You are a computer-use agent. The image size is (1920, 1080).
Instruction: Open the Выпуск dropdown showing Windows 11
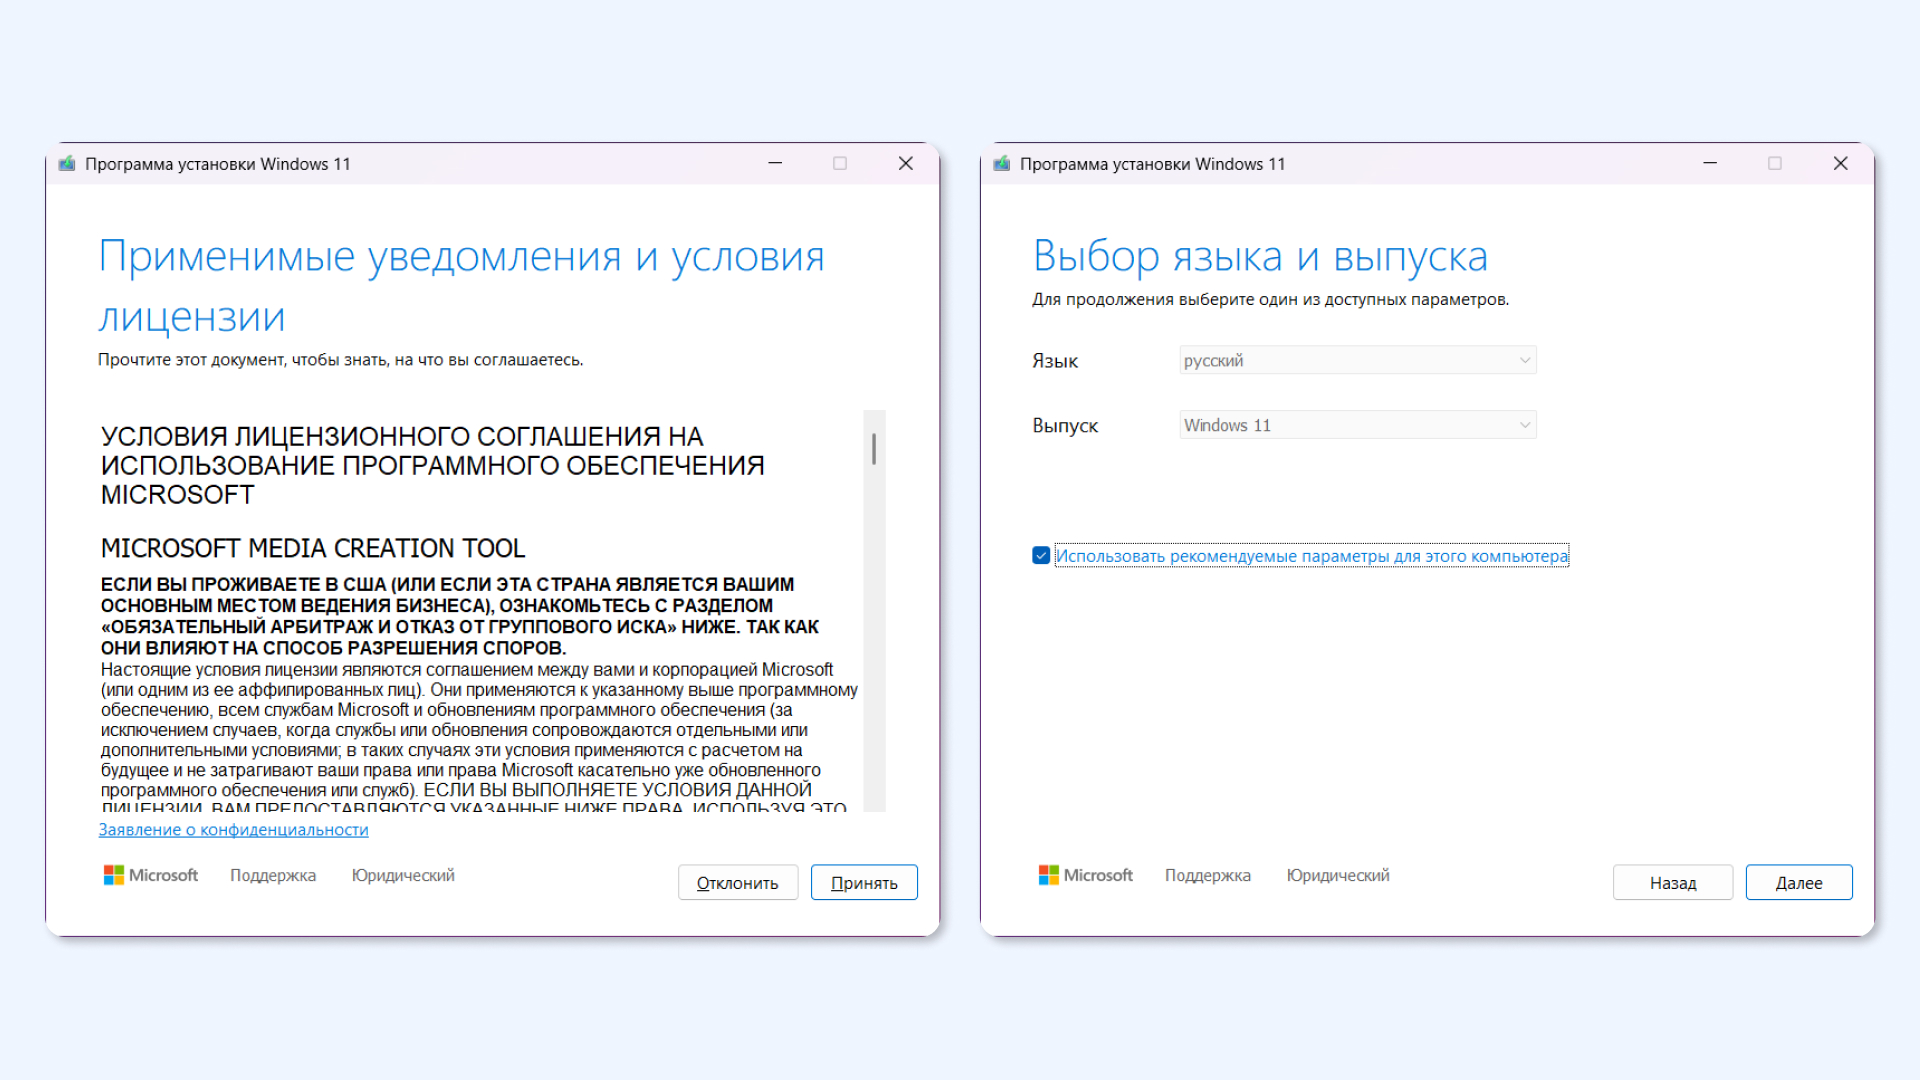pyautogui.click(x=1358, y=425)
